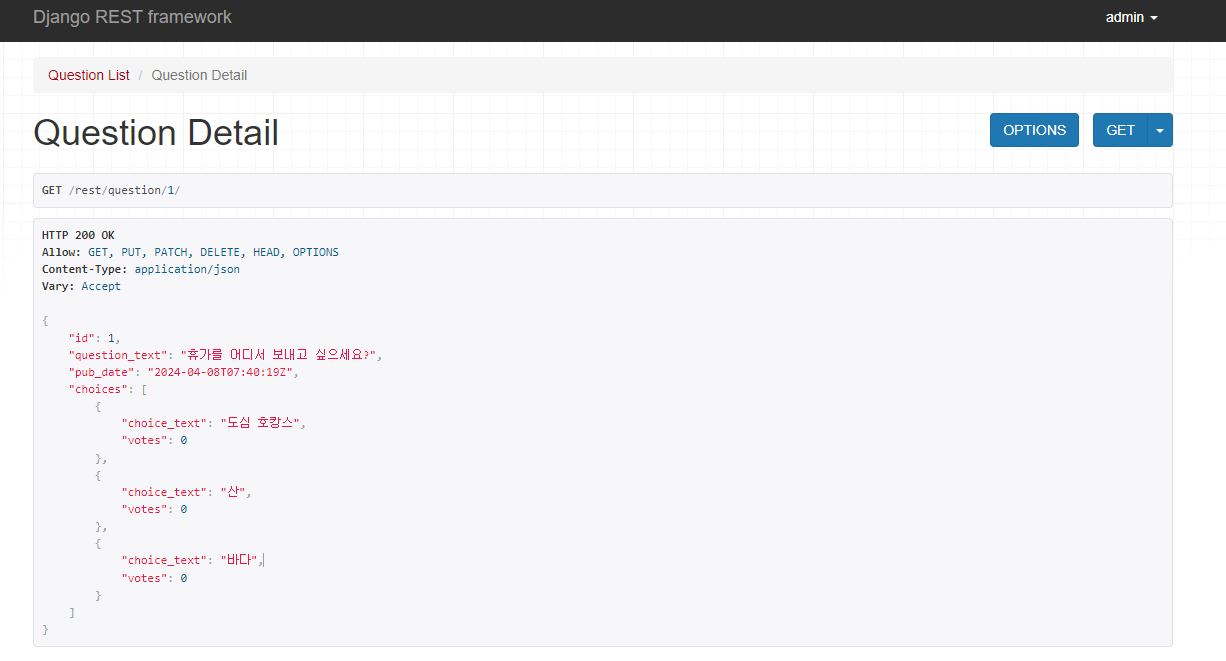Open the admin user dropdown
Screen dimensions: 1226x661
(1131, 17)
